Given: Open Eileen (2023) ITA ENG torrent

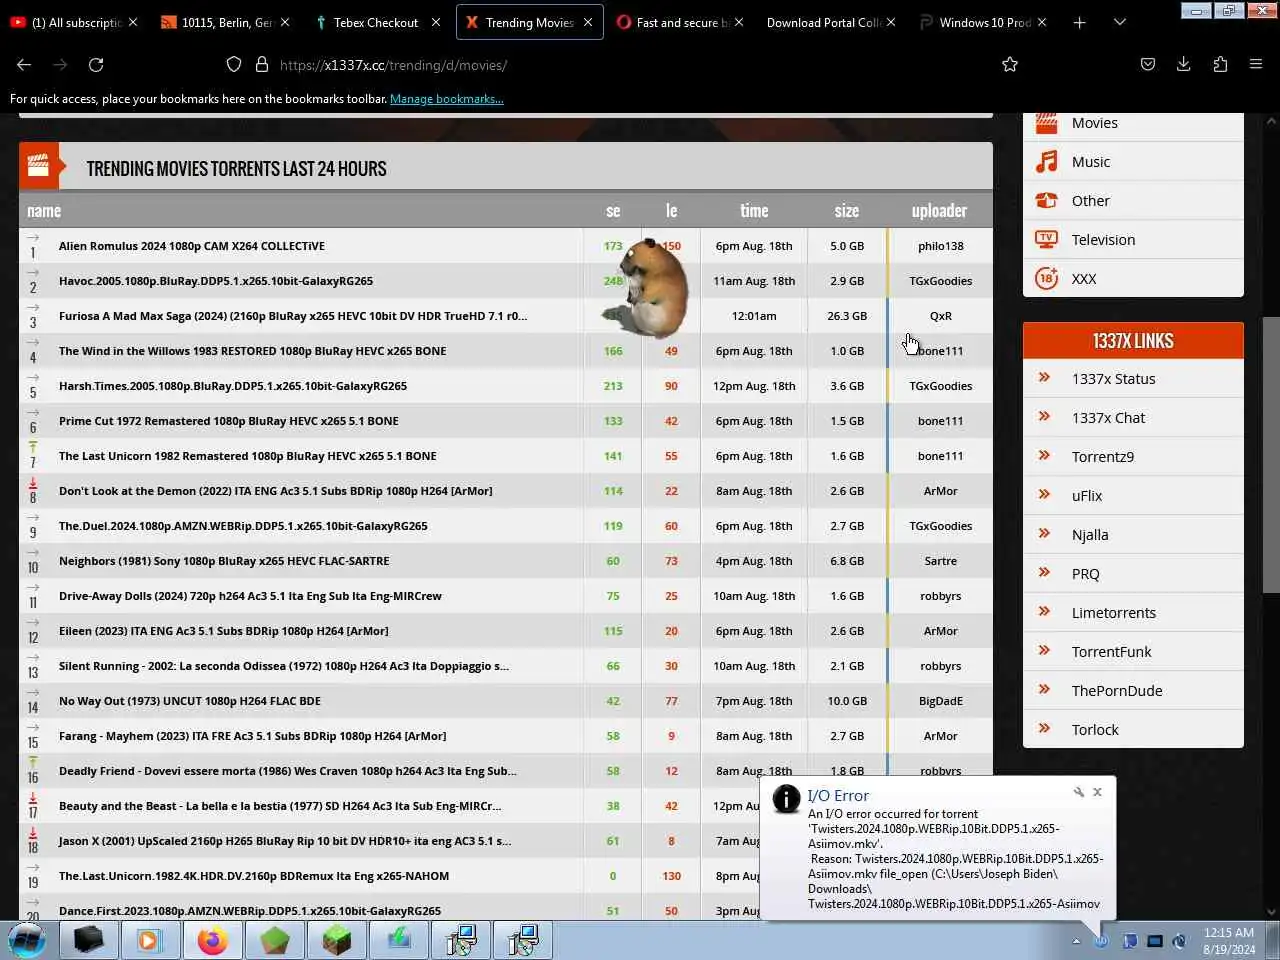Looking at the screenshot, I should coord(224,631).
